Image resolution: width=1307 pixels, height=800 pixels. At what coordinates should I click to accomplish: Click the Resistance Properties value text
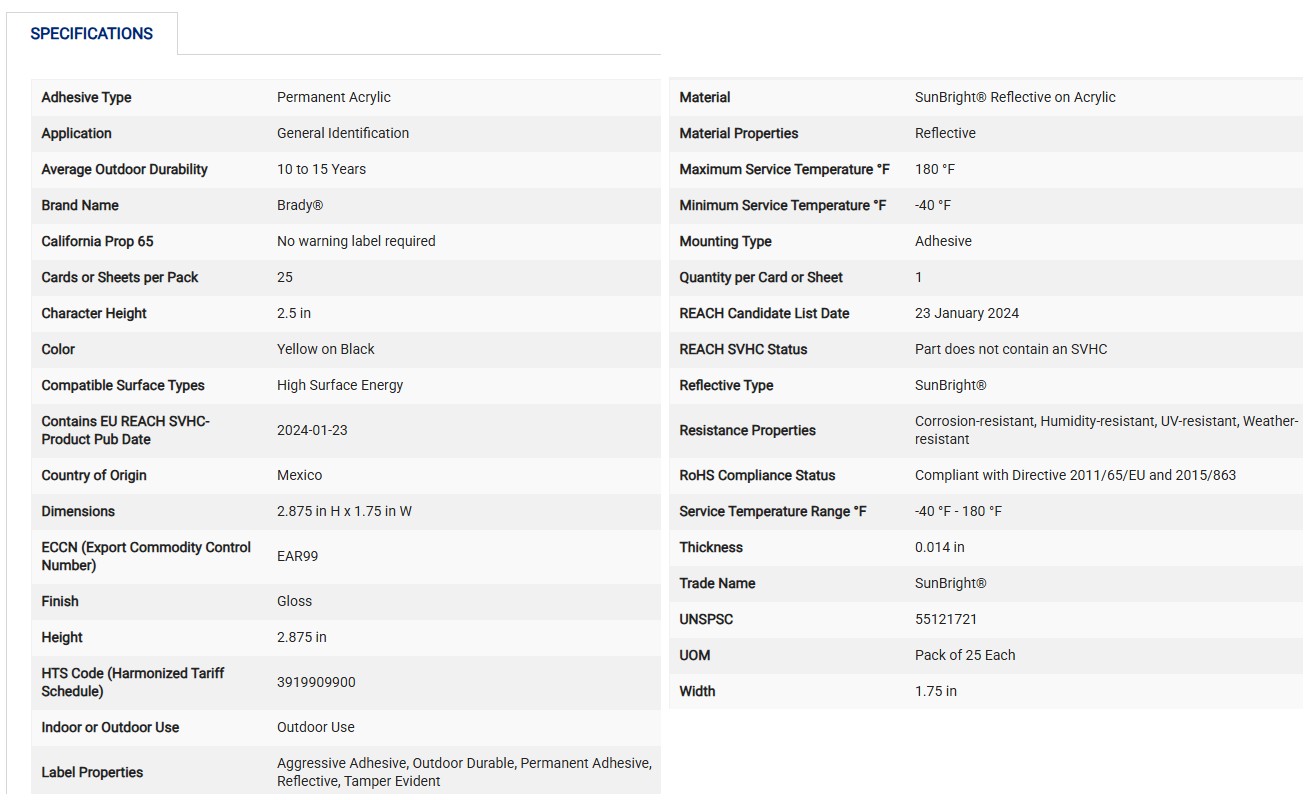(1106, 430)
